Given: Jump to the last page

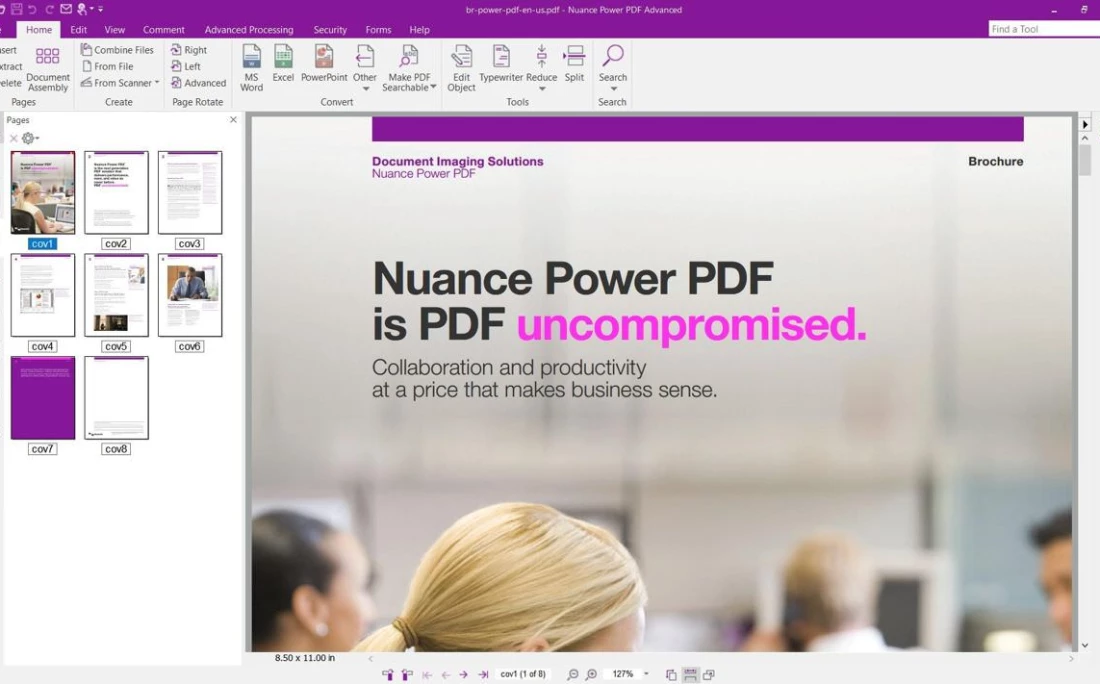Looking at the screenshot, I should (x=483, y=675).
